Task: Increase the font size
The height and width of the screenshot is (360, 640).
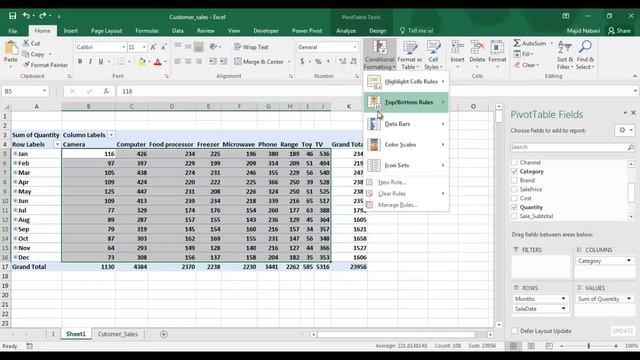Action: (x=153, y=47)
